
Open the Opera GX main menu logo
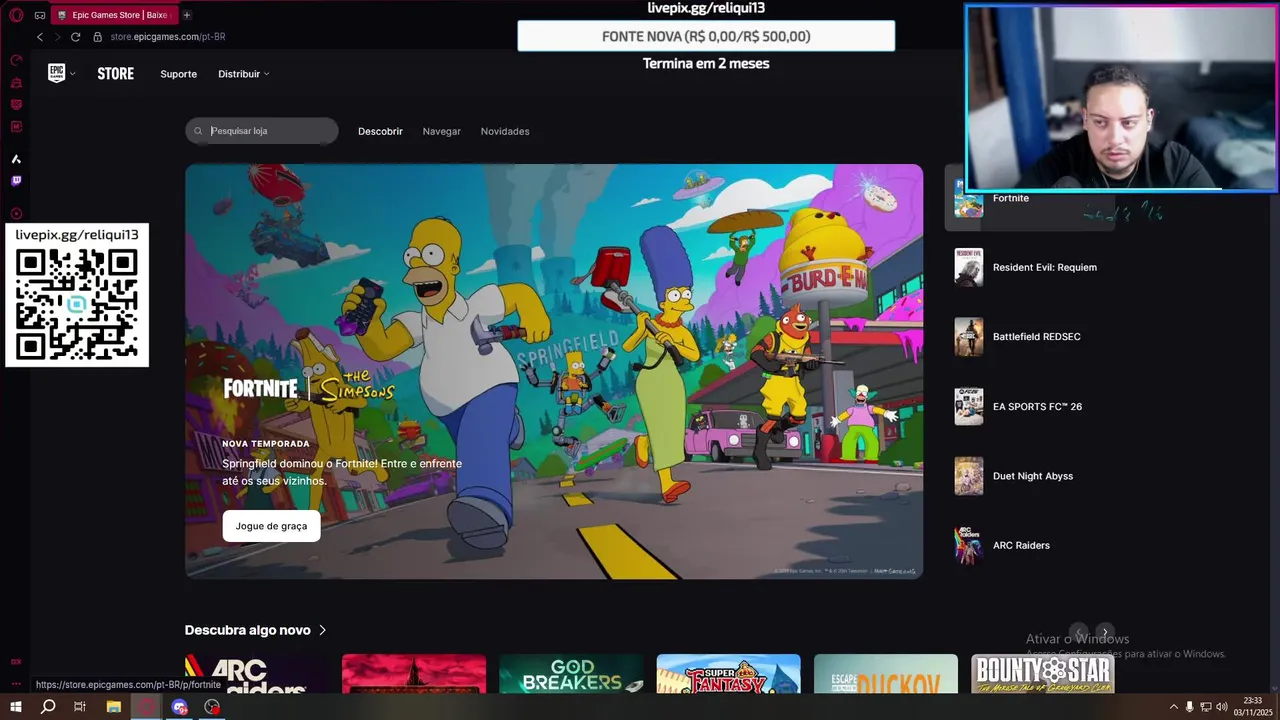coord(16,15)
